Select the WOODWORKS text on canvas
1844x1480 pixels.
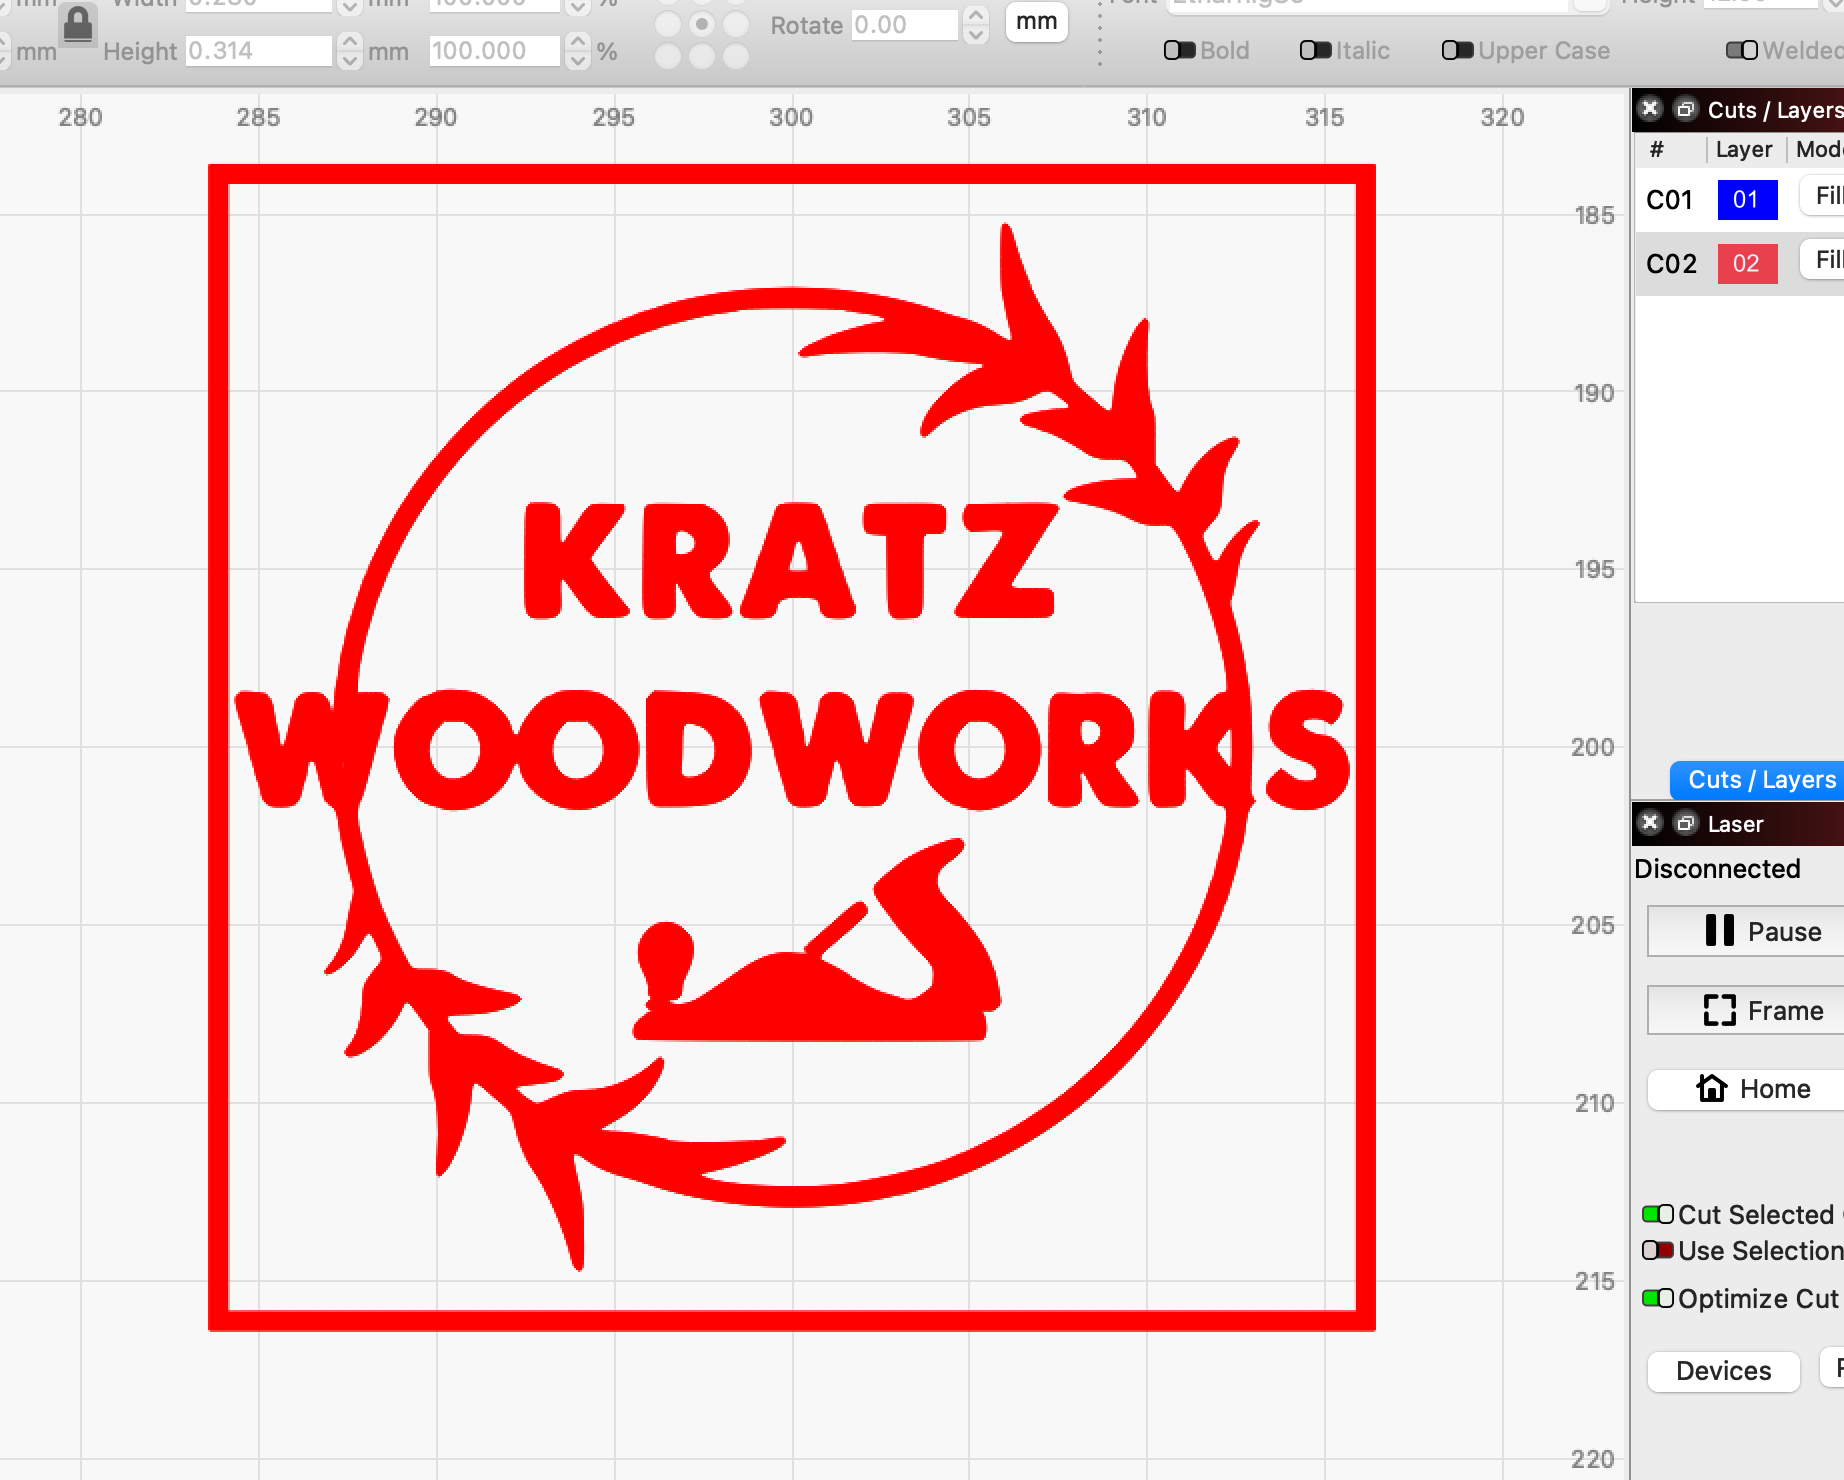pos(792,748)
